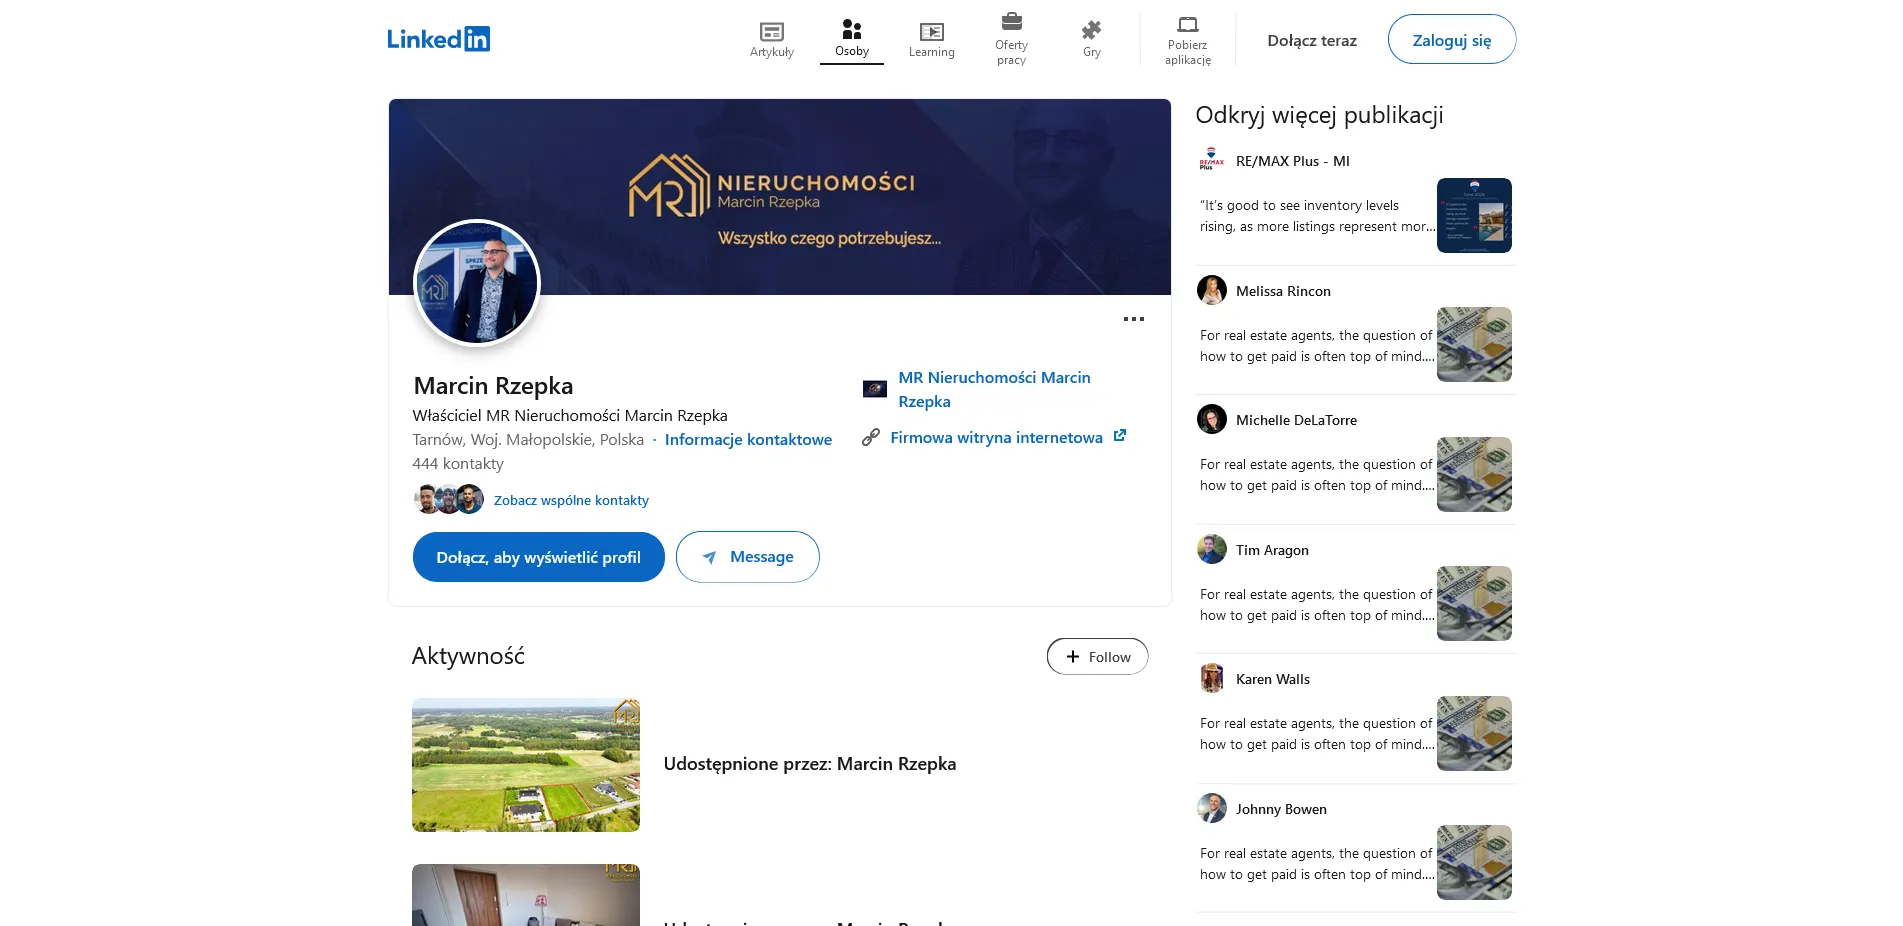1903x926 pixels.
Task: Click the money thumbnail in Karen Walls' post
Action: [1474, 733]
